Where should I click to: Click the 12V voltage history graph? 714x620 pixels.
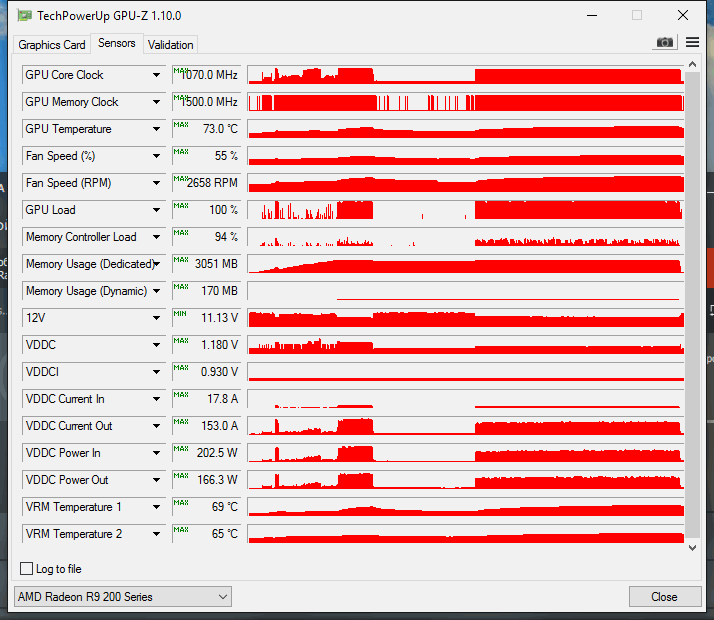pos(466,318)
